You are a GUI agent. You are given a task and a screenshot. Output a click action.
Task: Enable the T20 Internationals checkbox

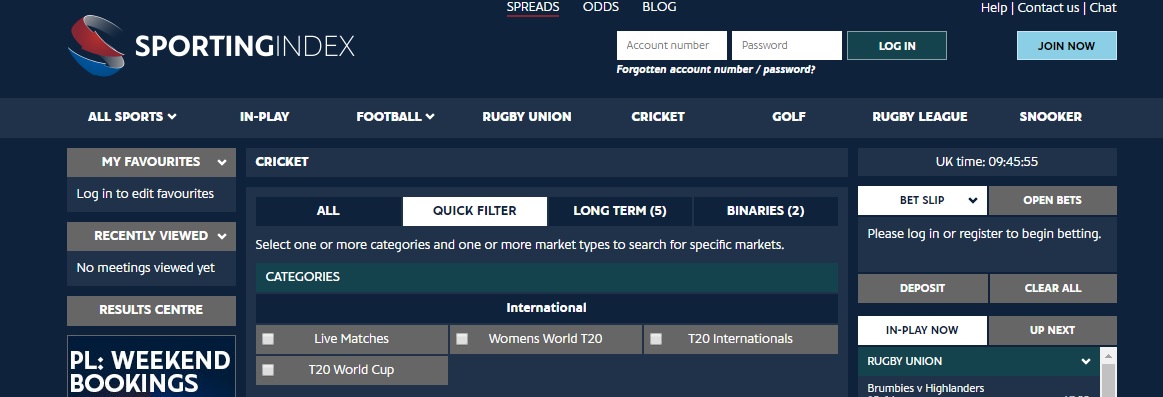[x=656, y=339]
